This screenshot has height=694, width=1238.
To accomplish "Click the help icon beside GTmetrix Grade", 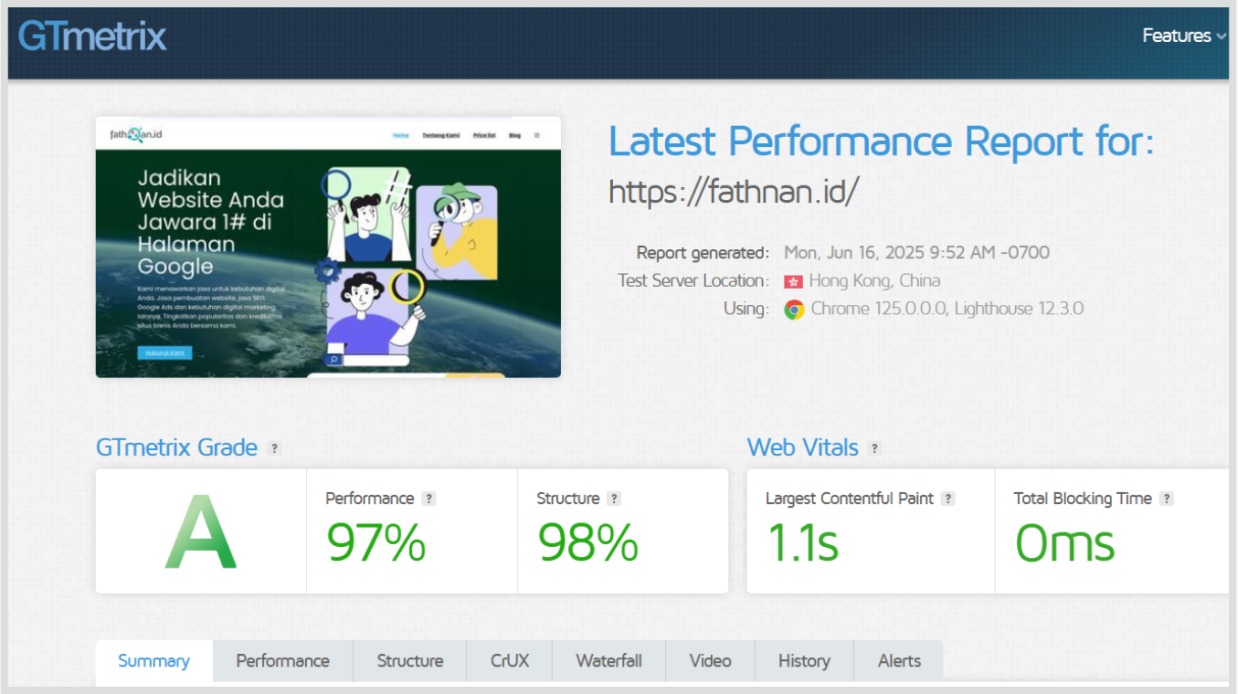I will pos(275,449).
